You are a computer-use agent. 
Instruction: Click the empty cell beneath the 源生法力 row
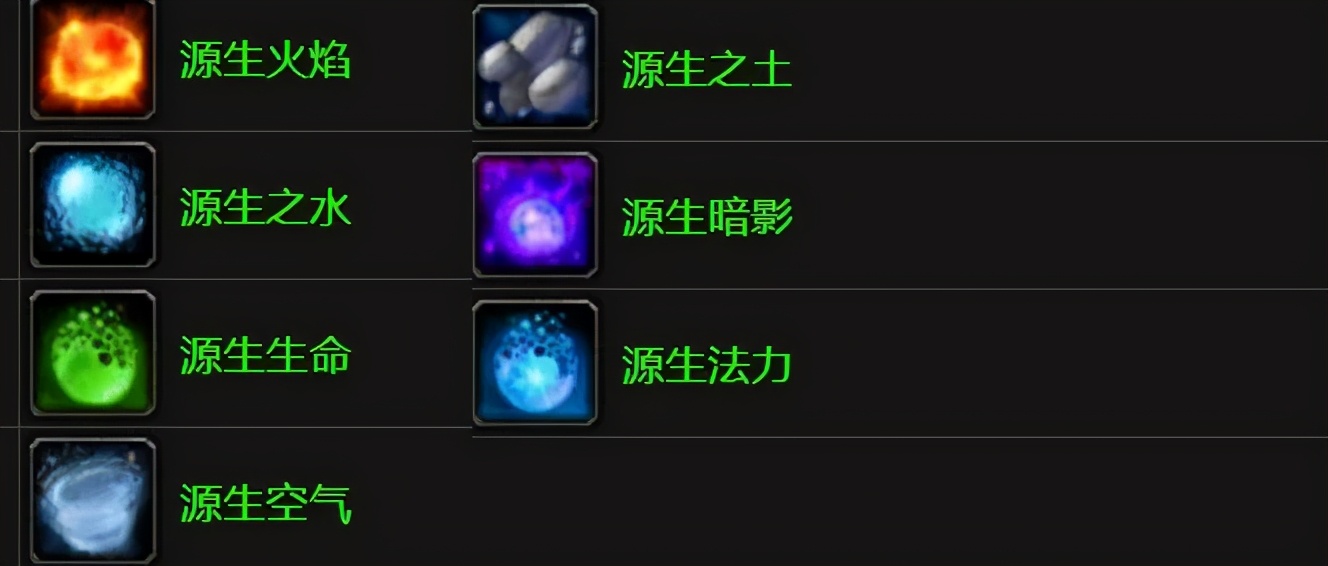click(x=900, y=502)
